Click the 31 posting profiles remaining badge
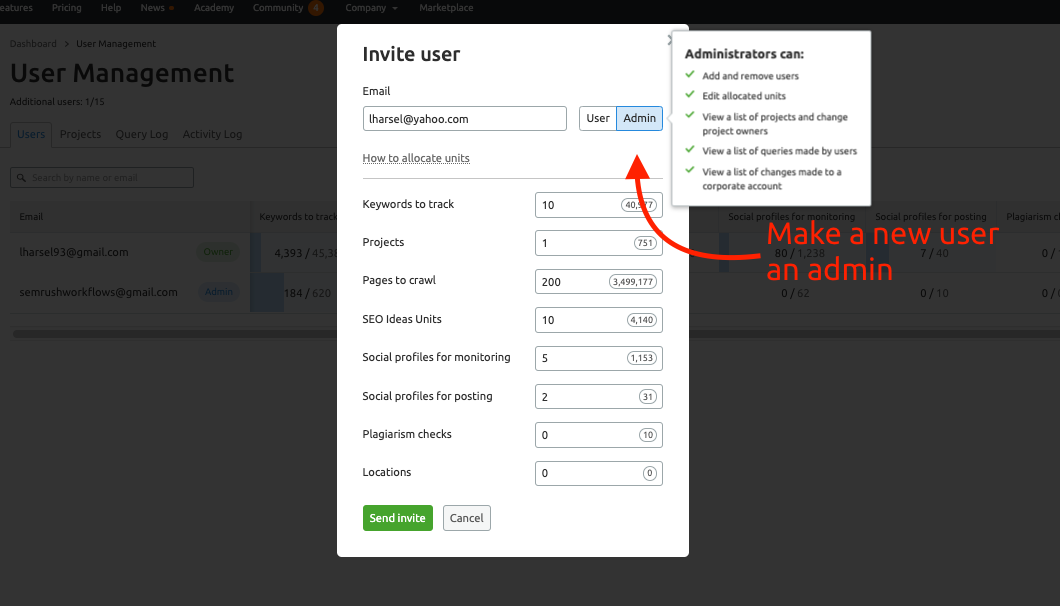The height and width of the screenshot is (606, 1060). (x=648, y=396)
